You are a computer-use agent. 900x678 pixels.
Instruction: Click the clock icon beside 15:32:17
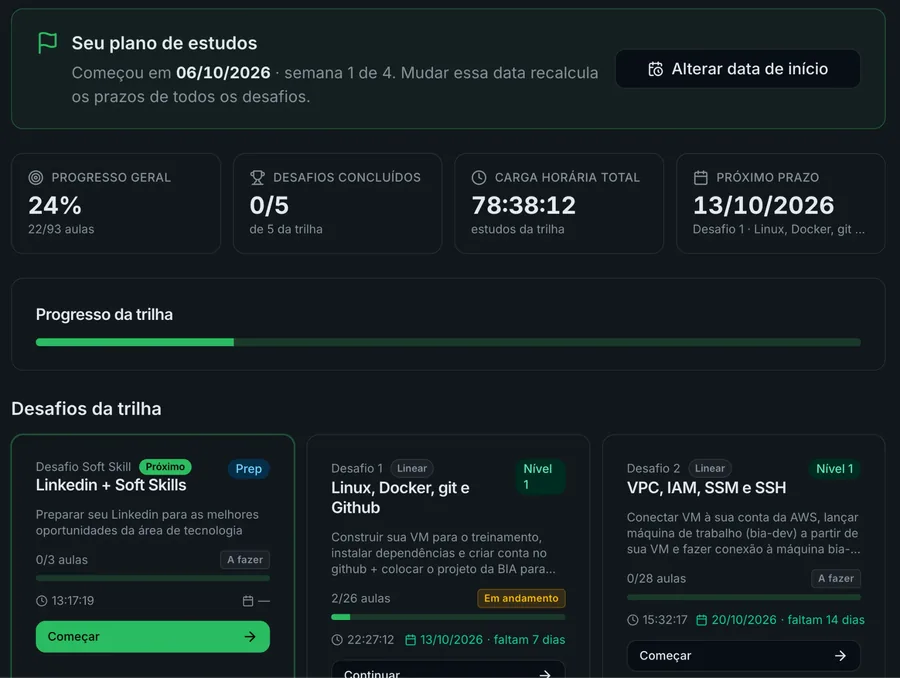(633, 620)
